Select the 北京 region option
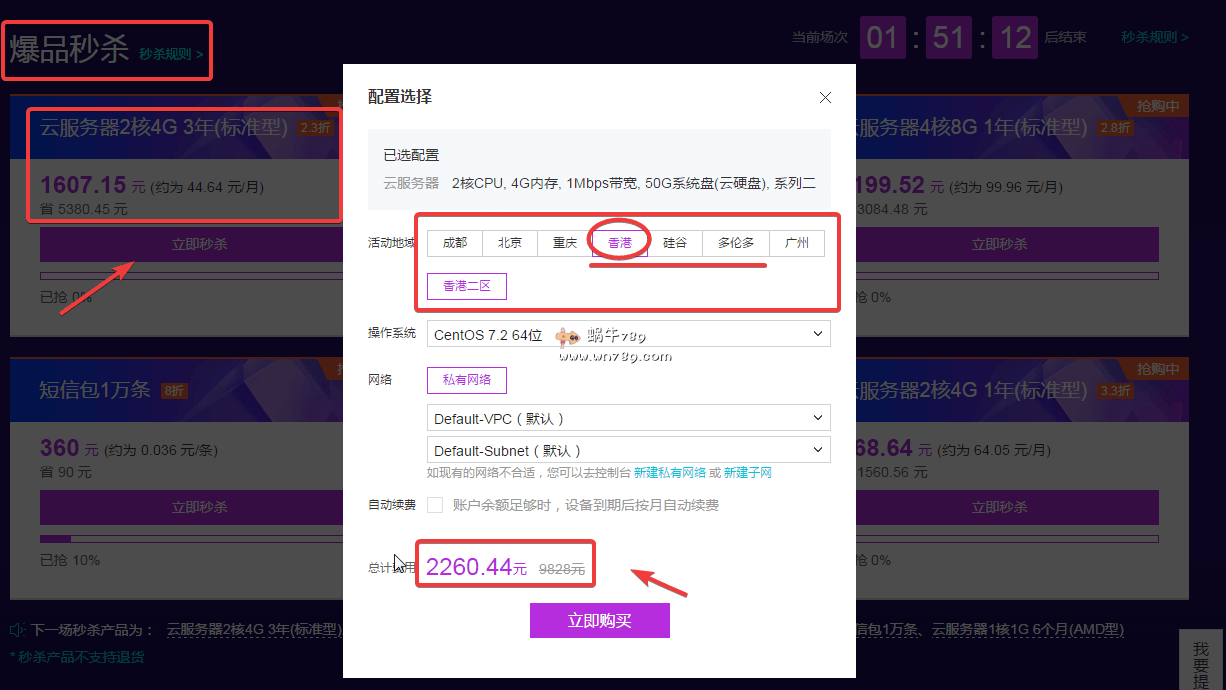Screen dimensions: 1226x690 pyautogui.click(x=510, y=243)
